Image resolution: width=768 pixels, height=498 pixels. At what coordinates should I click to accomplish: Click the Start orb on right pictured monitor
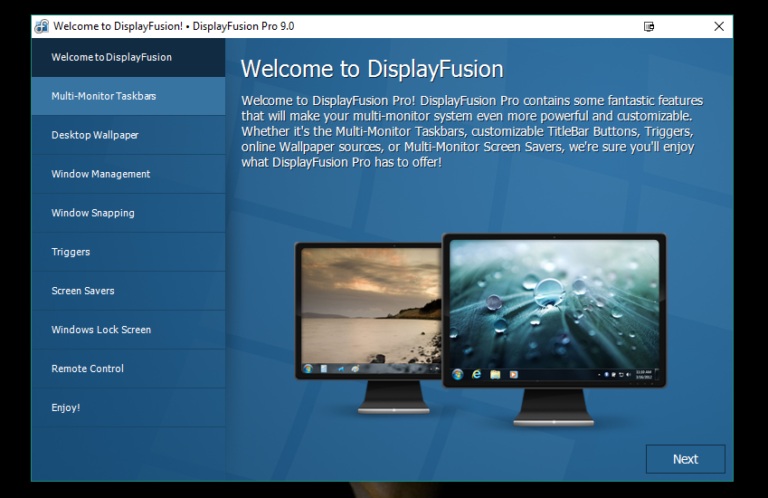457,375
